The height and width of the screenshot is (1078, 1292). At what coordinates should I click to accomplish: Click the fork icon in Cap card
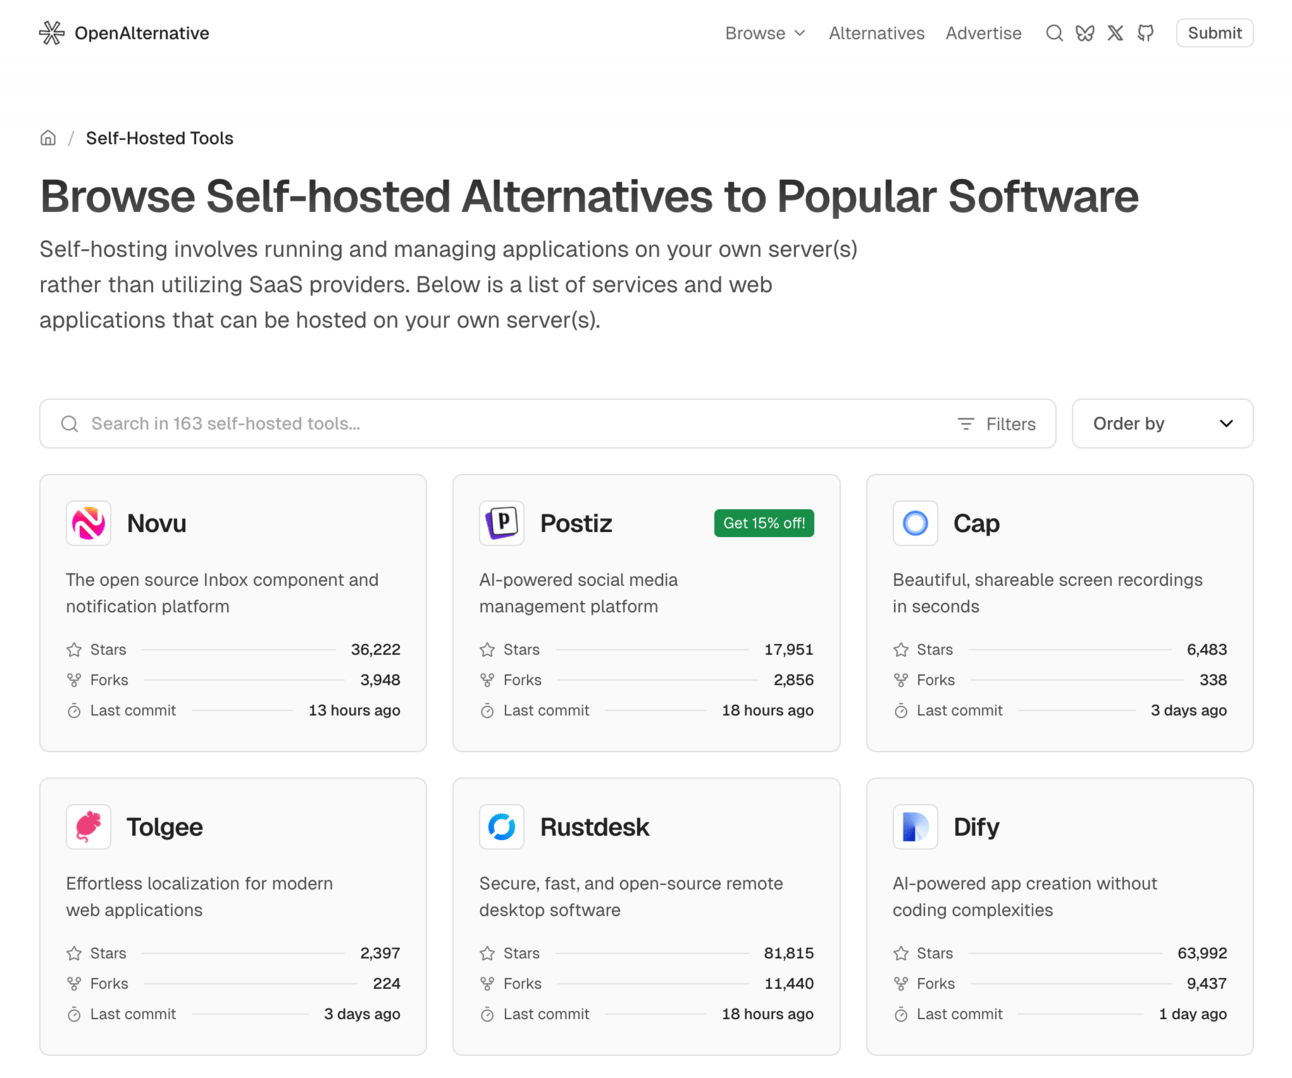pyautogui.click(x=901, y=680)
